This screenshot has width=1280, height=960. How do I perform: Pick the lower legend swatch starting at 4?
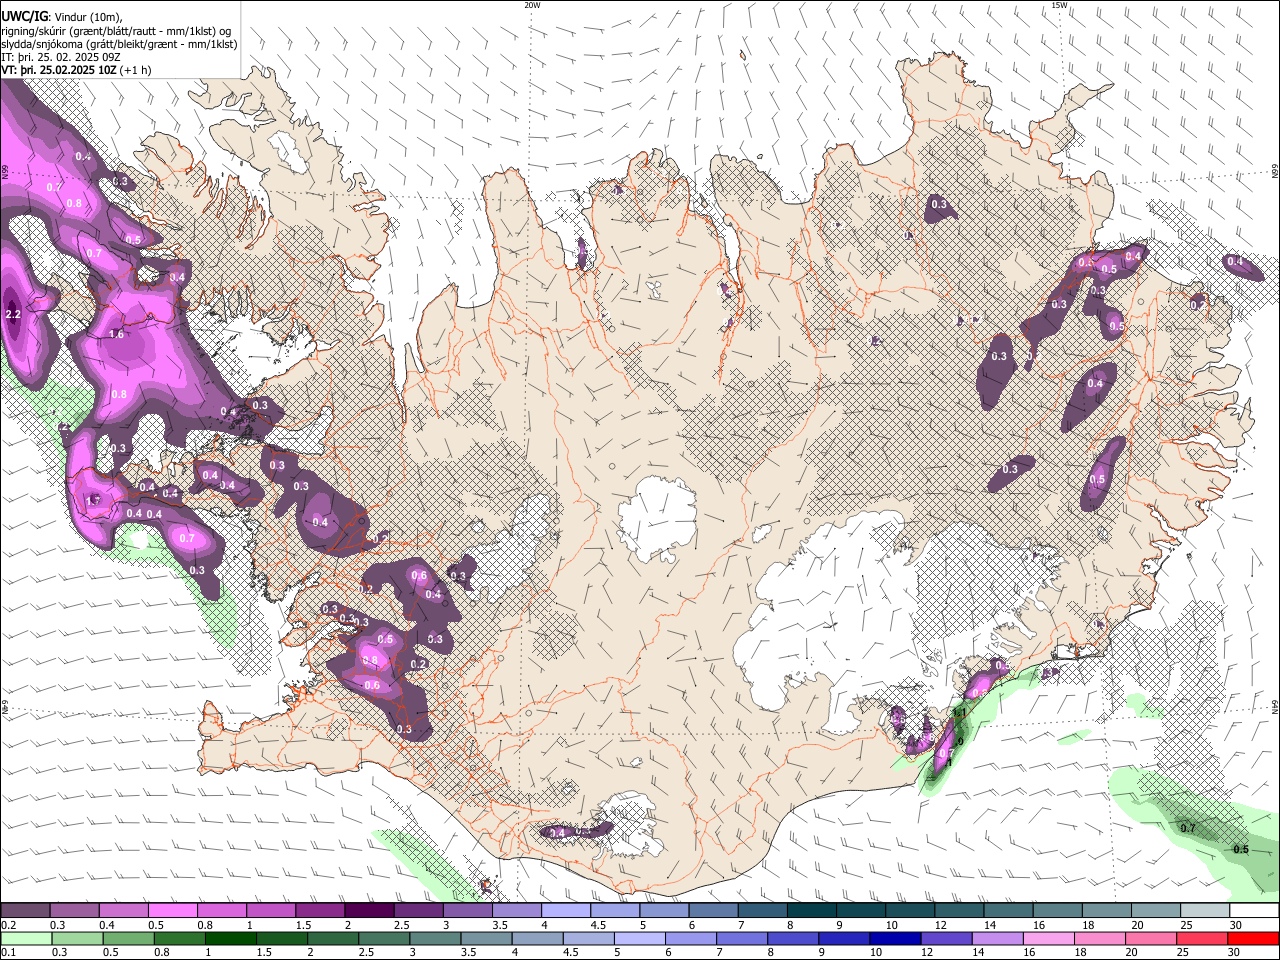[538, 938]
